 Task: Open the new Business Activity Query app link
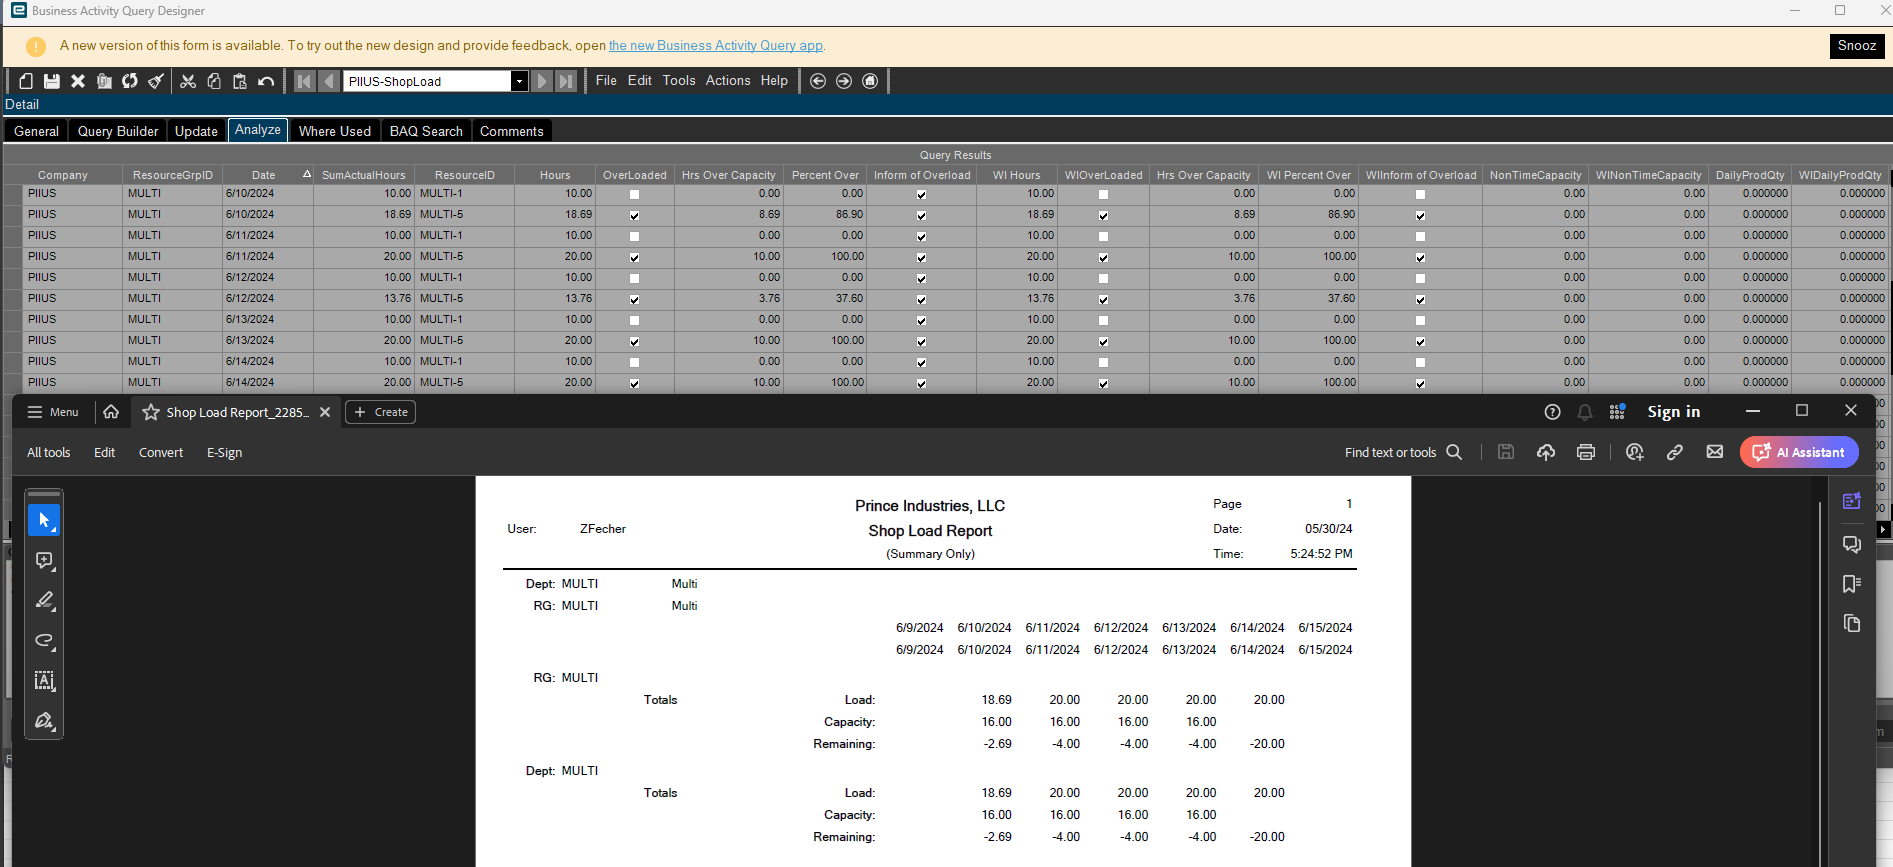(x=715, y=46)
